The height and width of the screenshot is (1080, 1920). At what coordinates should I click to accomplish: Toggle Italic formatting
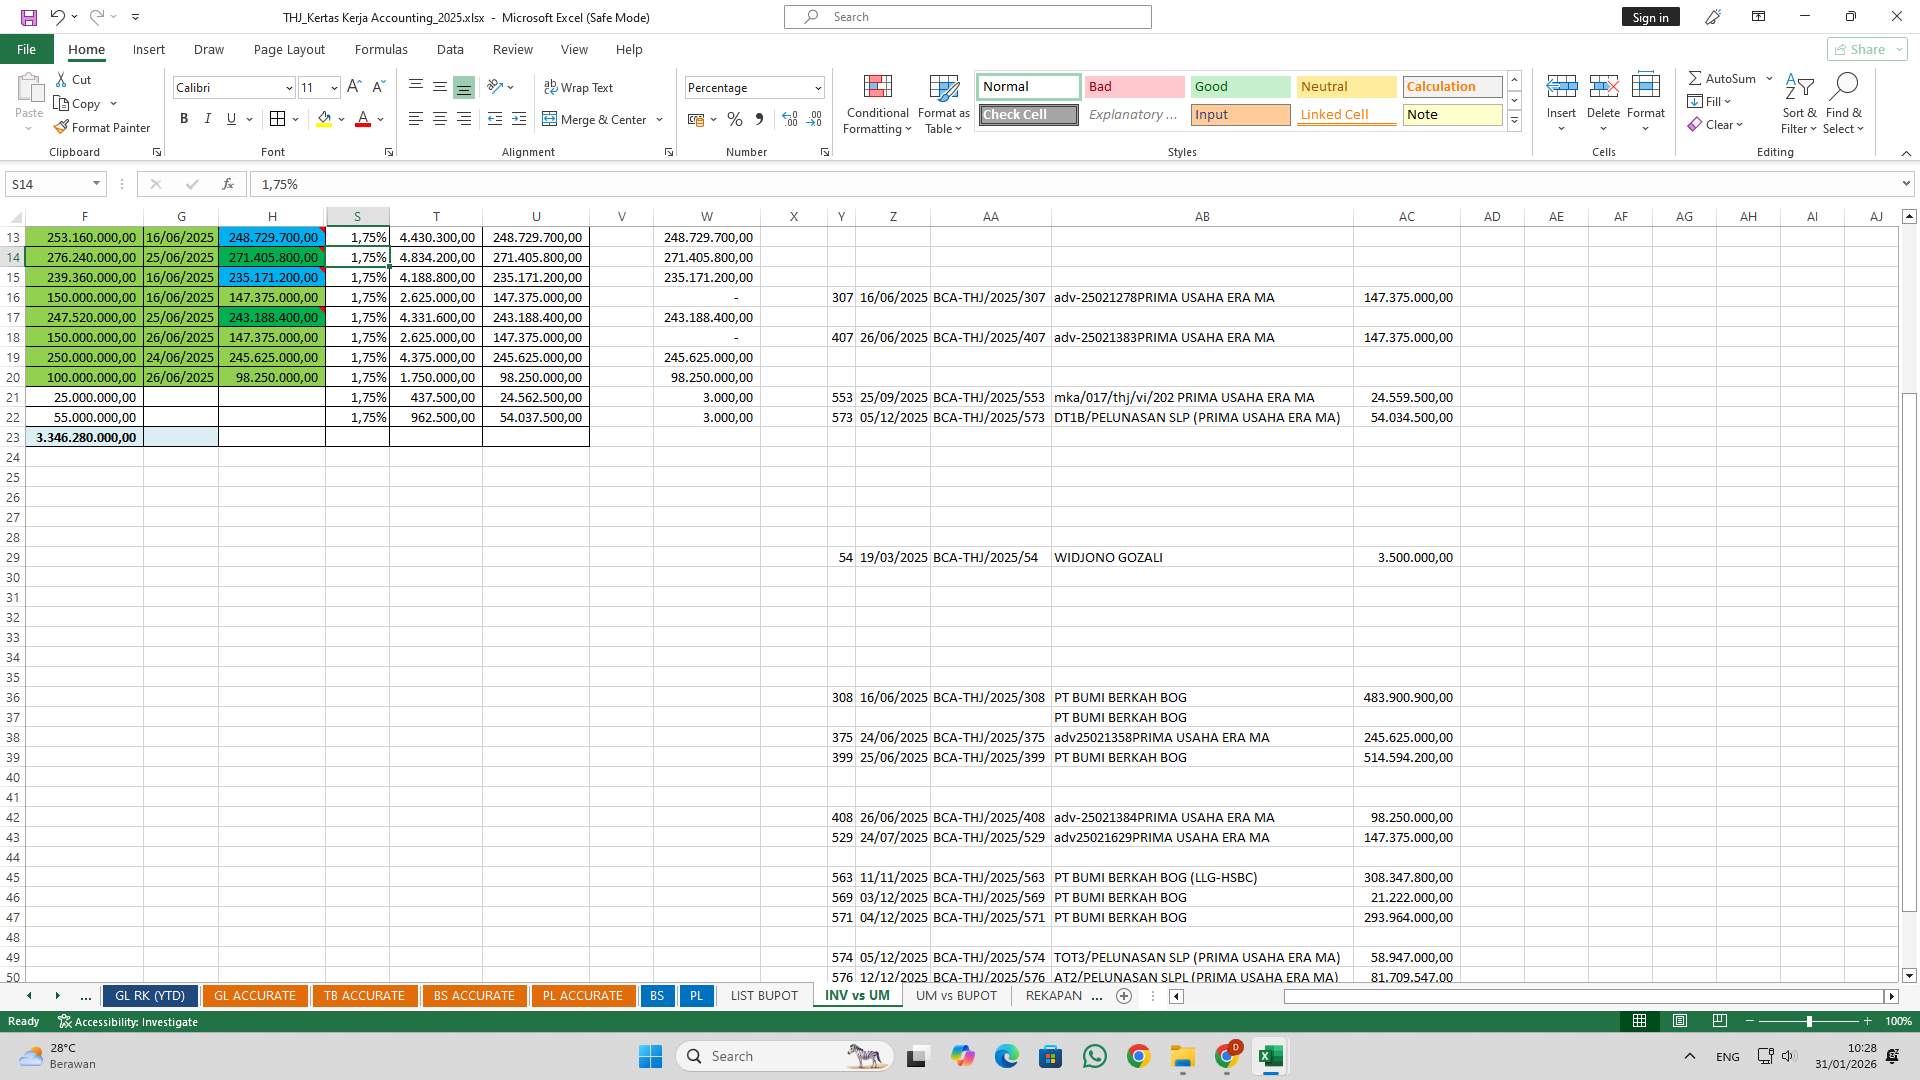pos(208,119)
